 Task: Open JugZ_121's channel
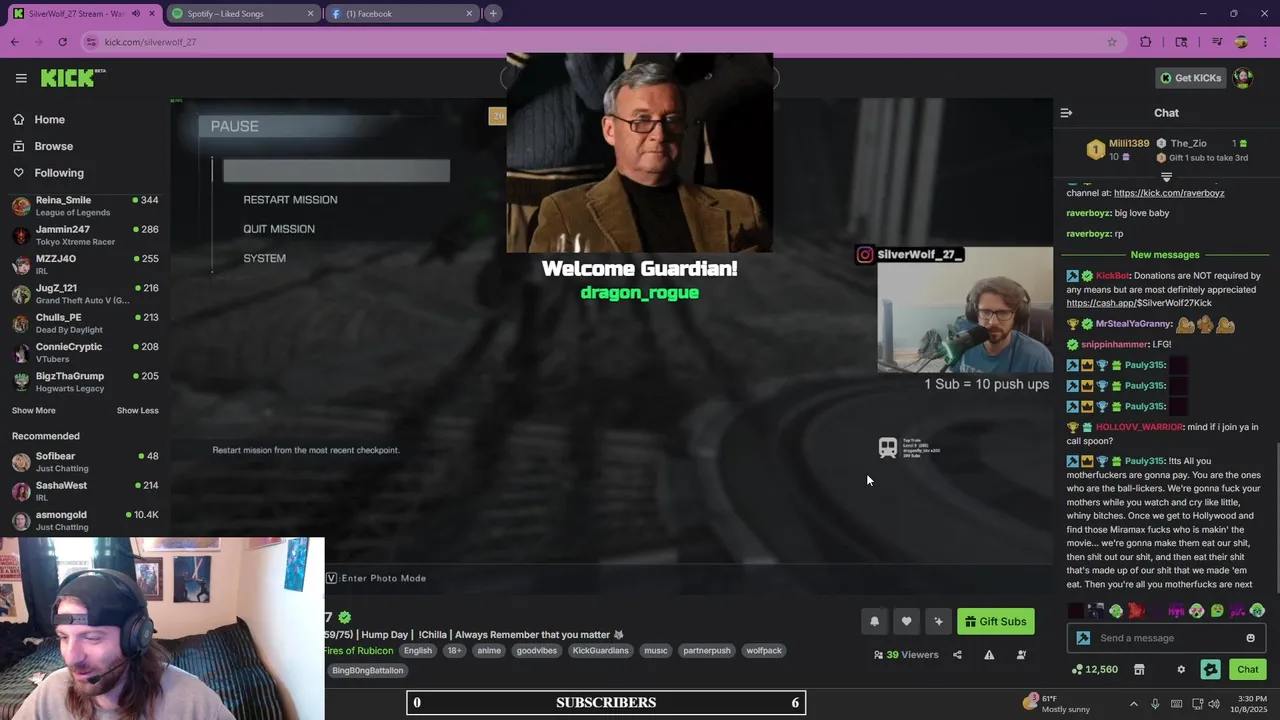click(x=85, y=294)
